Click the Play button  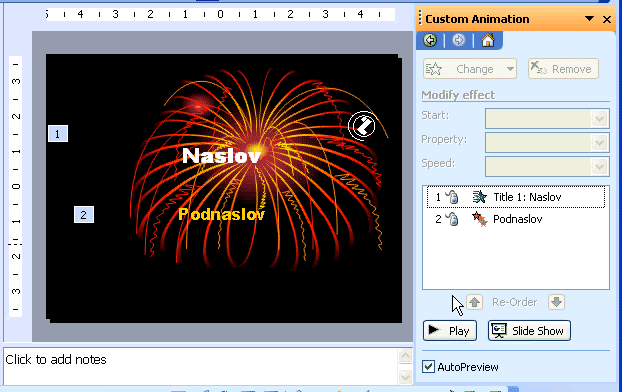point(450,331)
